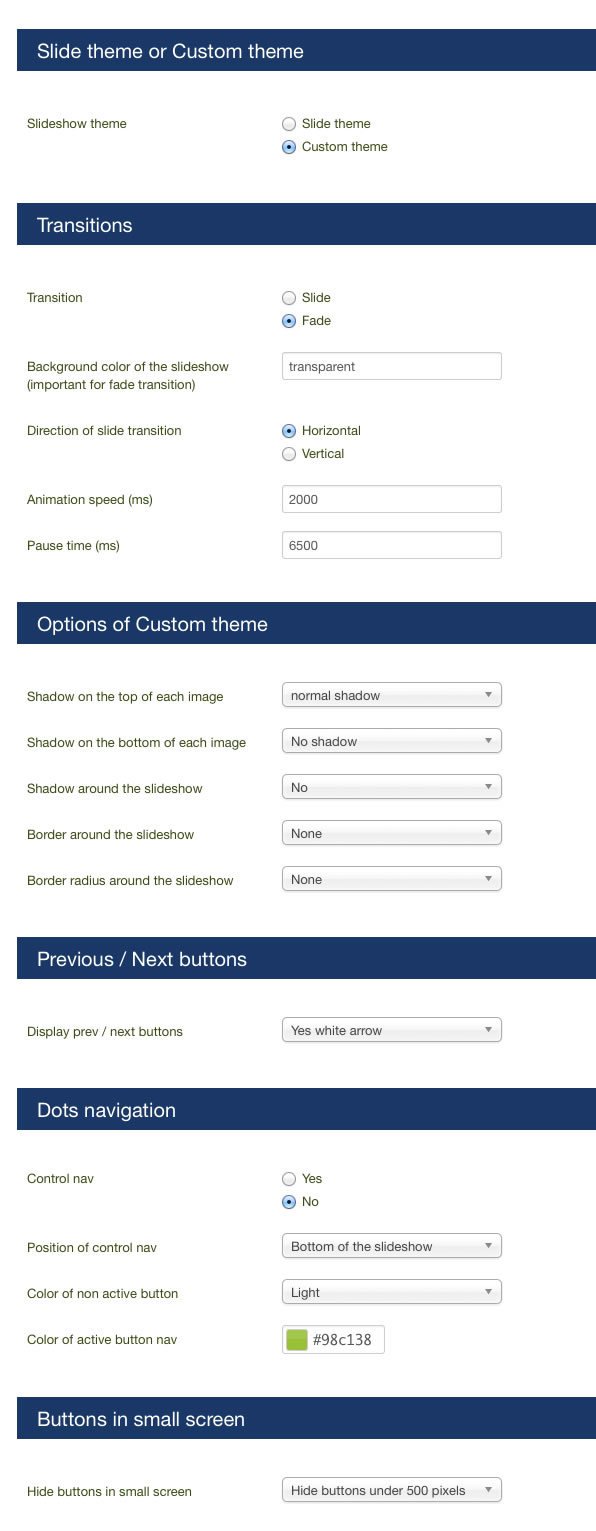
Task: Set direction to Horizontal
Action: [x=289, y=431]
